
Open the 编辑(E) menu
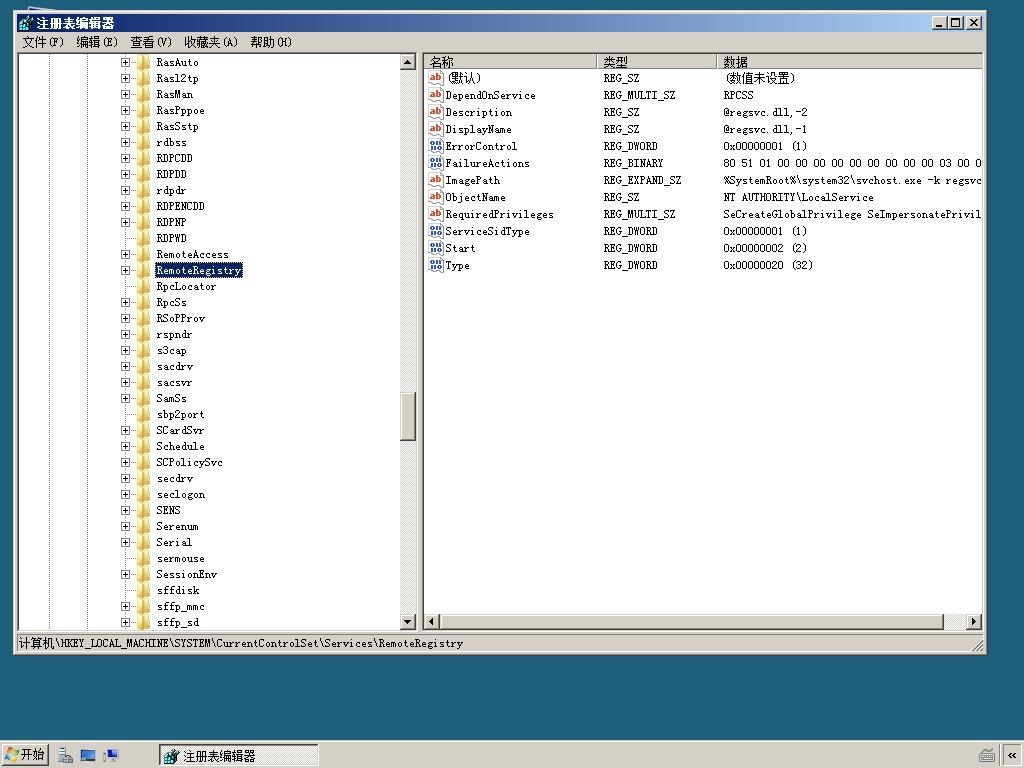coord(97,42)
